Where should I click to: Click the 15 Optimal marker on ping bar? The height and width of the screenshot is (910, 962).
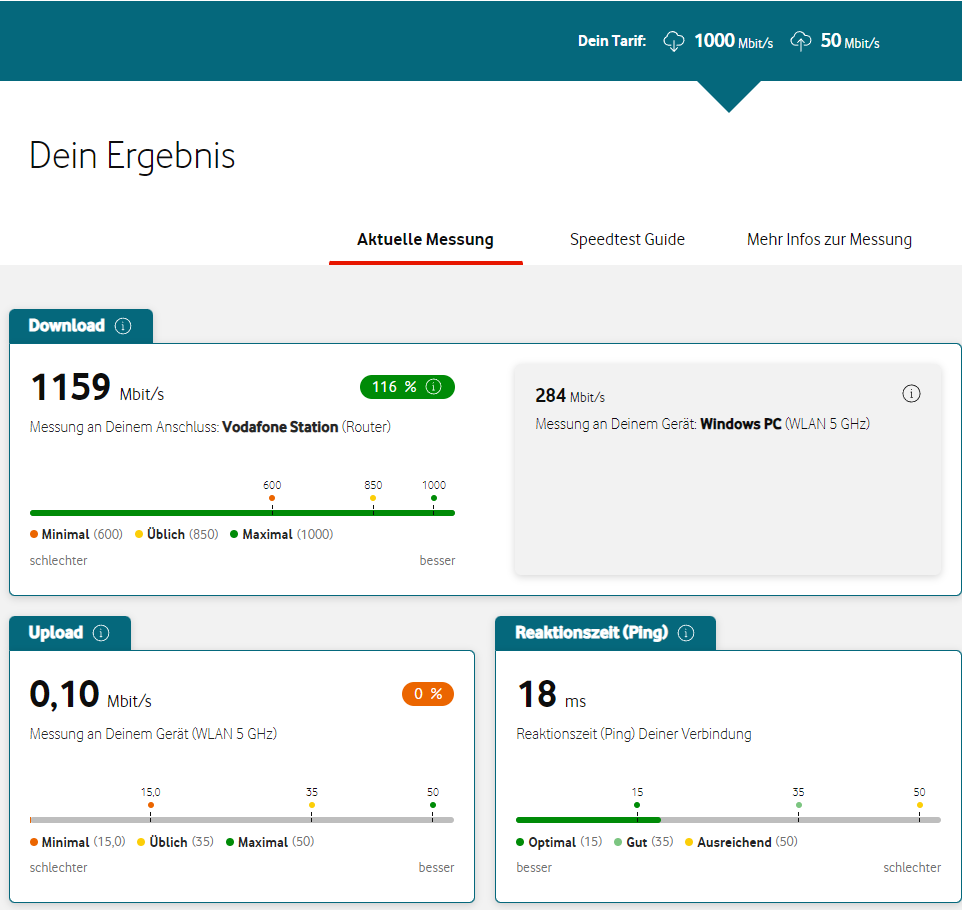point(637,805)
